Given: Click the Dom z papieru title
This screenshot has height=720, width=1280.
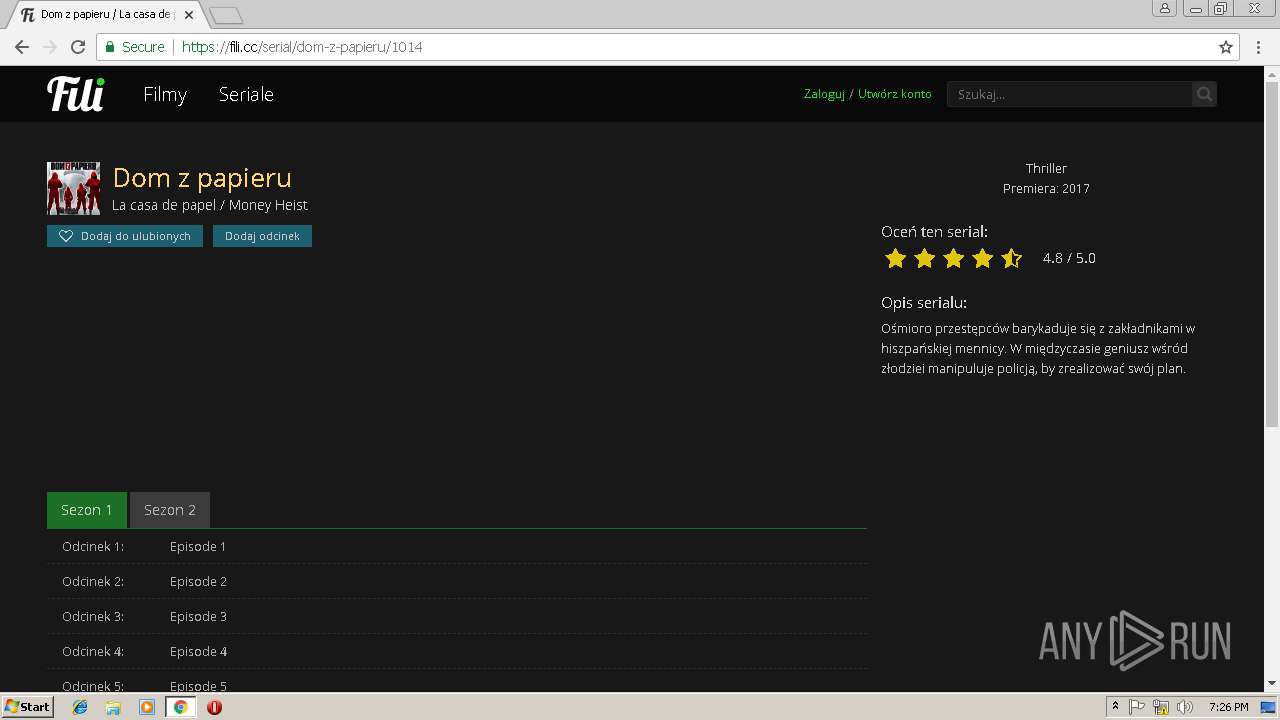Looking at the screenshot, I should pyautogui.click(x=202, y=178).
